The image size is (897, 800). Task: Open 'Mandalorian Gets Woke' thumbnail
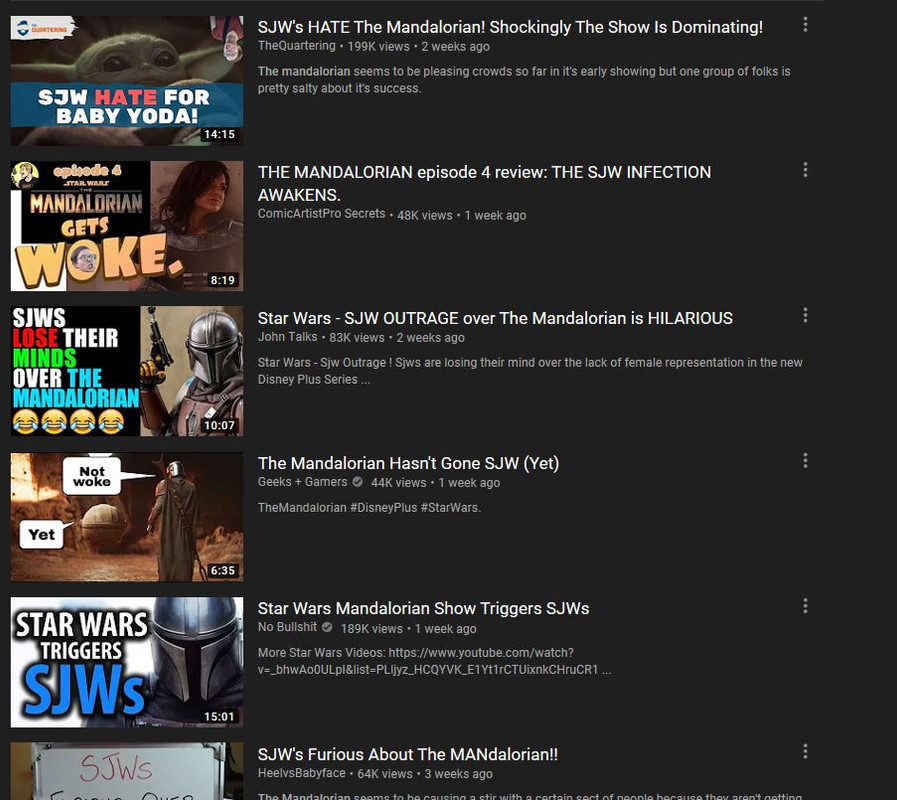(127, 226)
